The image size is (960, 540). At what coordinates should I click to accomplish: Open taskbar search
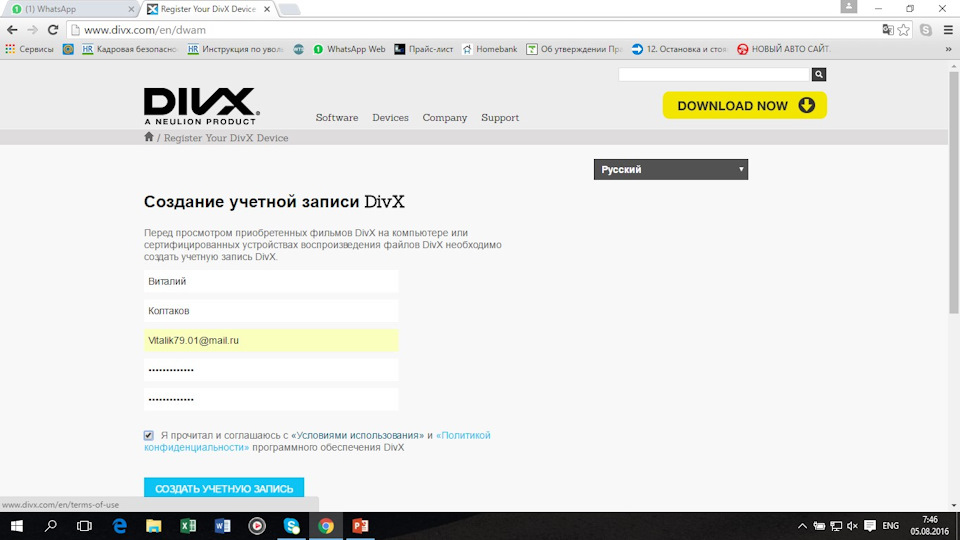(51, 526)
